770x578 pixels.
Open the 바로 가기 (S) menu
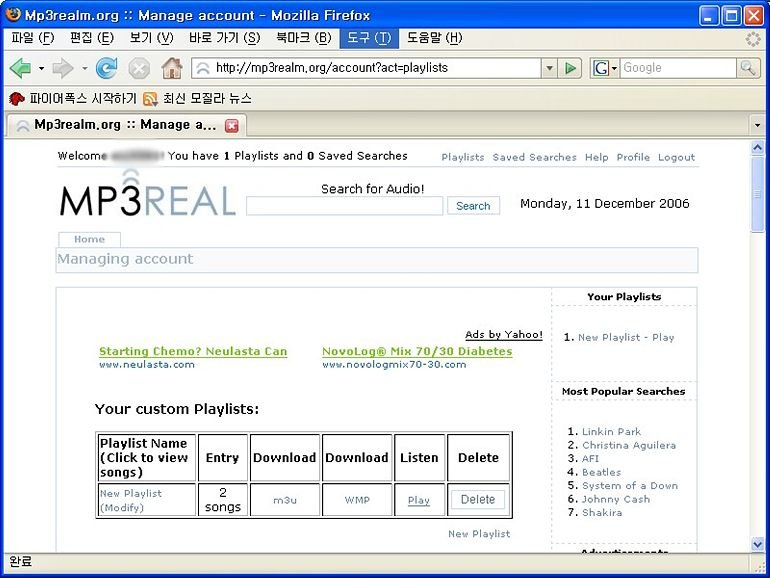point(224,38)
